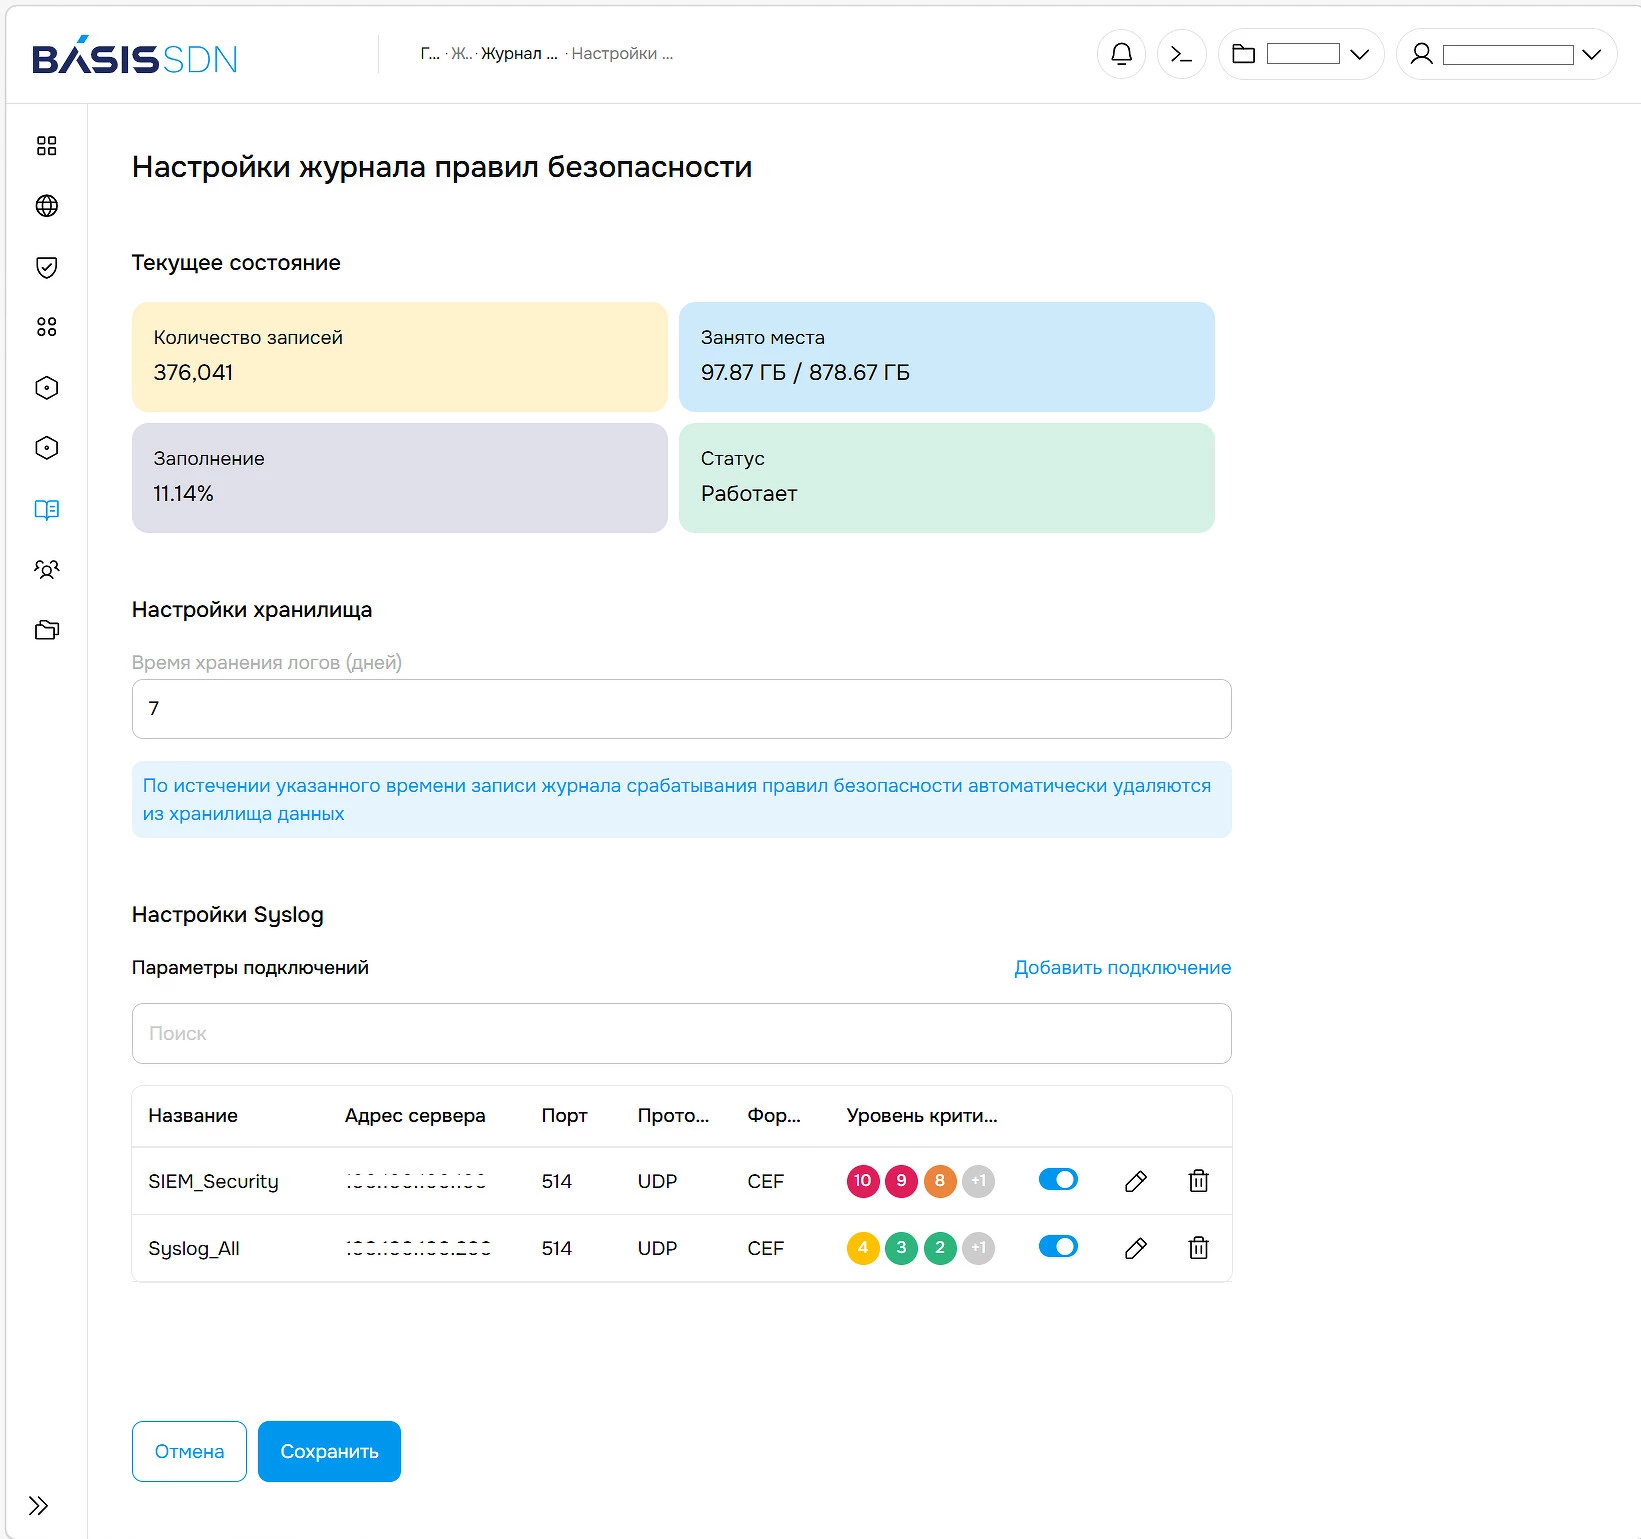
Task: Open the Настройки breadcrumb item
Action: [622, 54]
